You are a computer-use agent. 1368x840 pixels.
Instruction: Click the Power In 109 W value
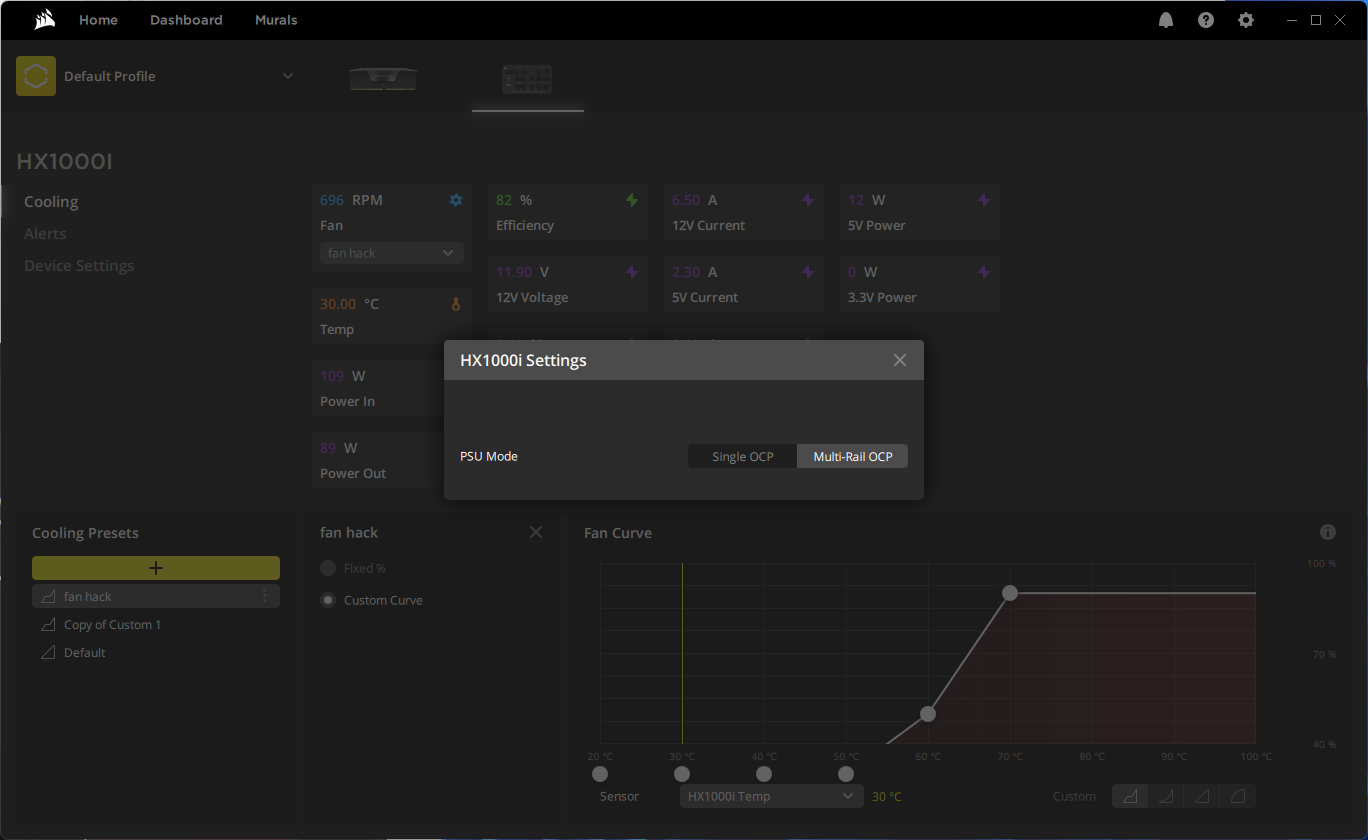342,376
